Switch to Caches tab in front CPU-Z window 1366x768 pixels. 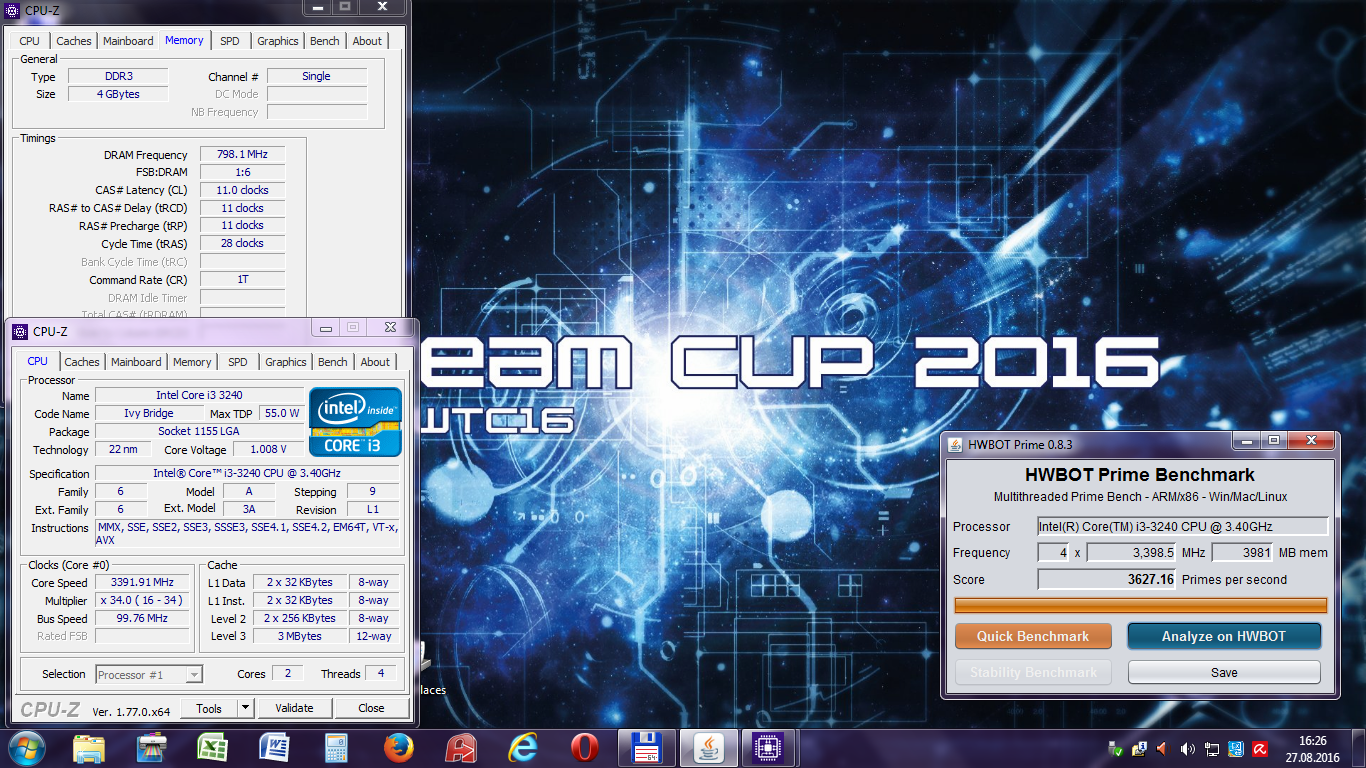(82, 362)
